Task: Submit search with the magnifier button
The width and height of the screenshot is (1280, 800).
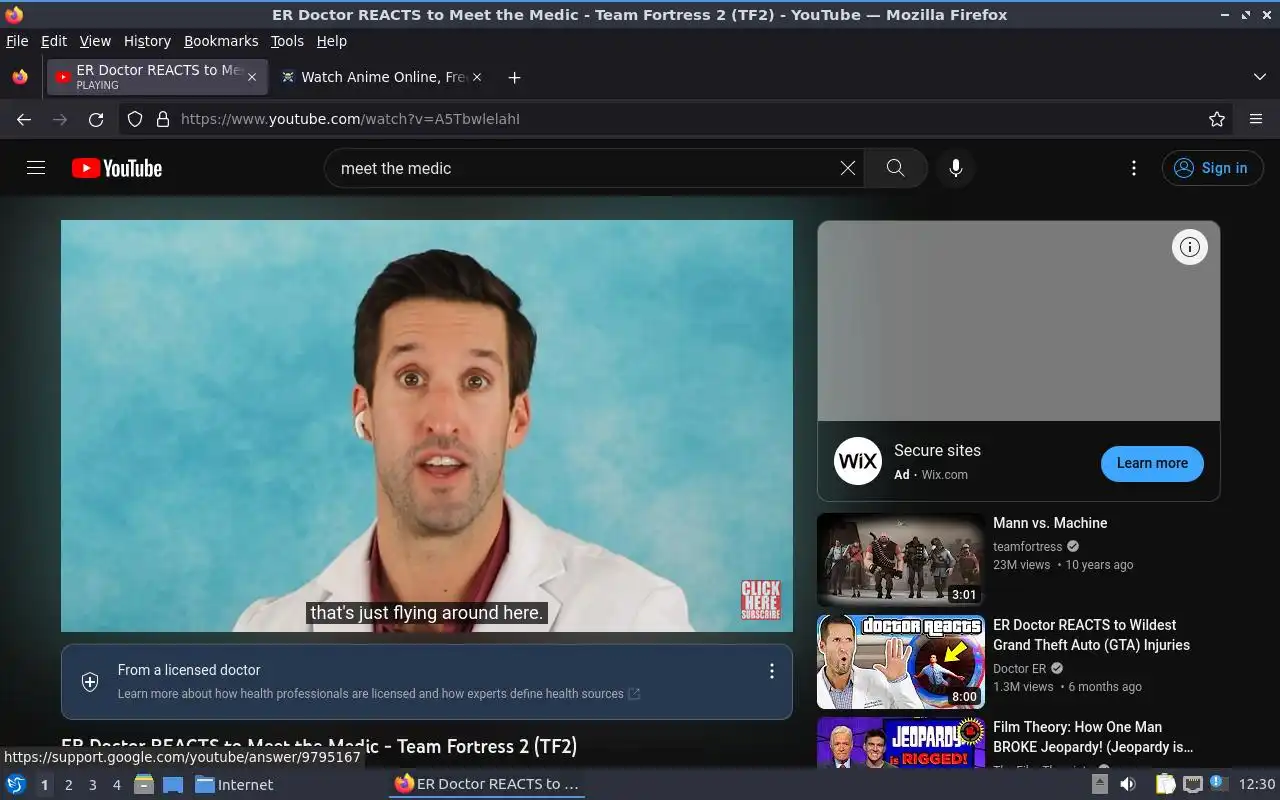Action: point(896,168)
